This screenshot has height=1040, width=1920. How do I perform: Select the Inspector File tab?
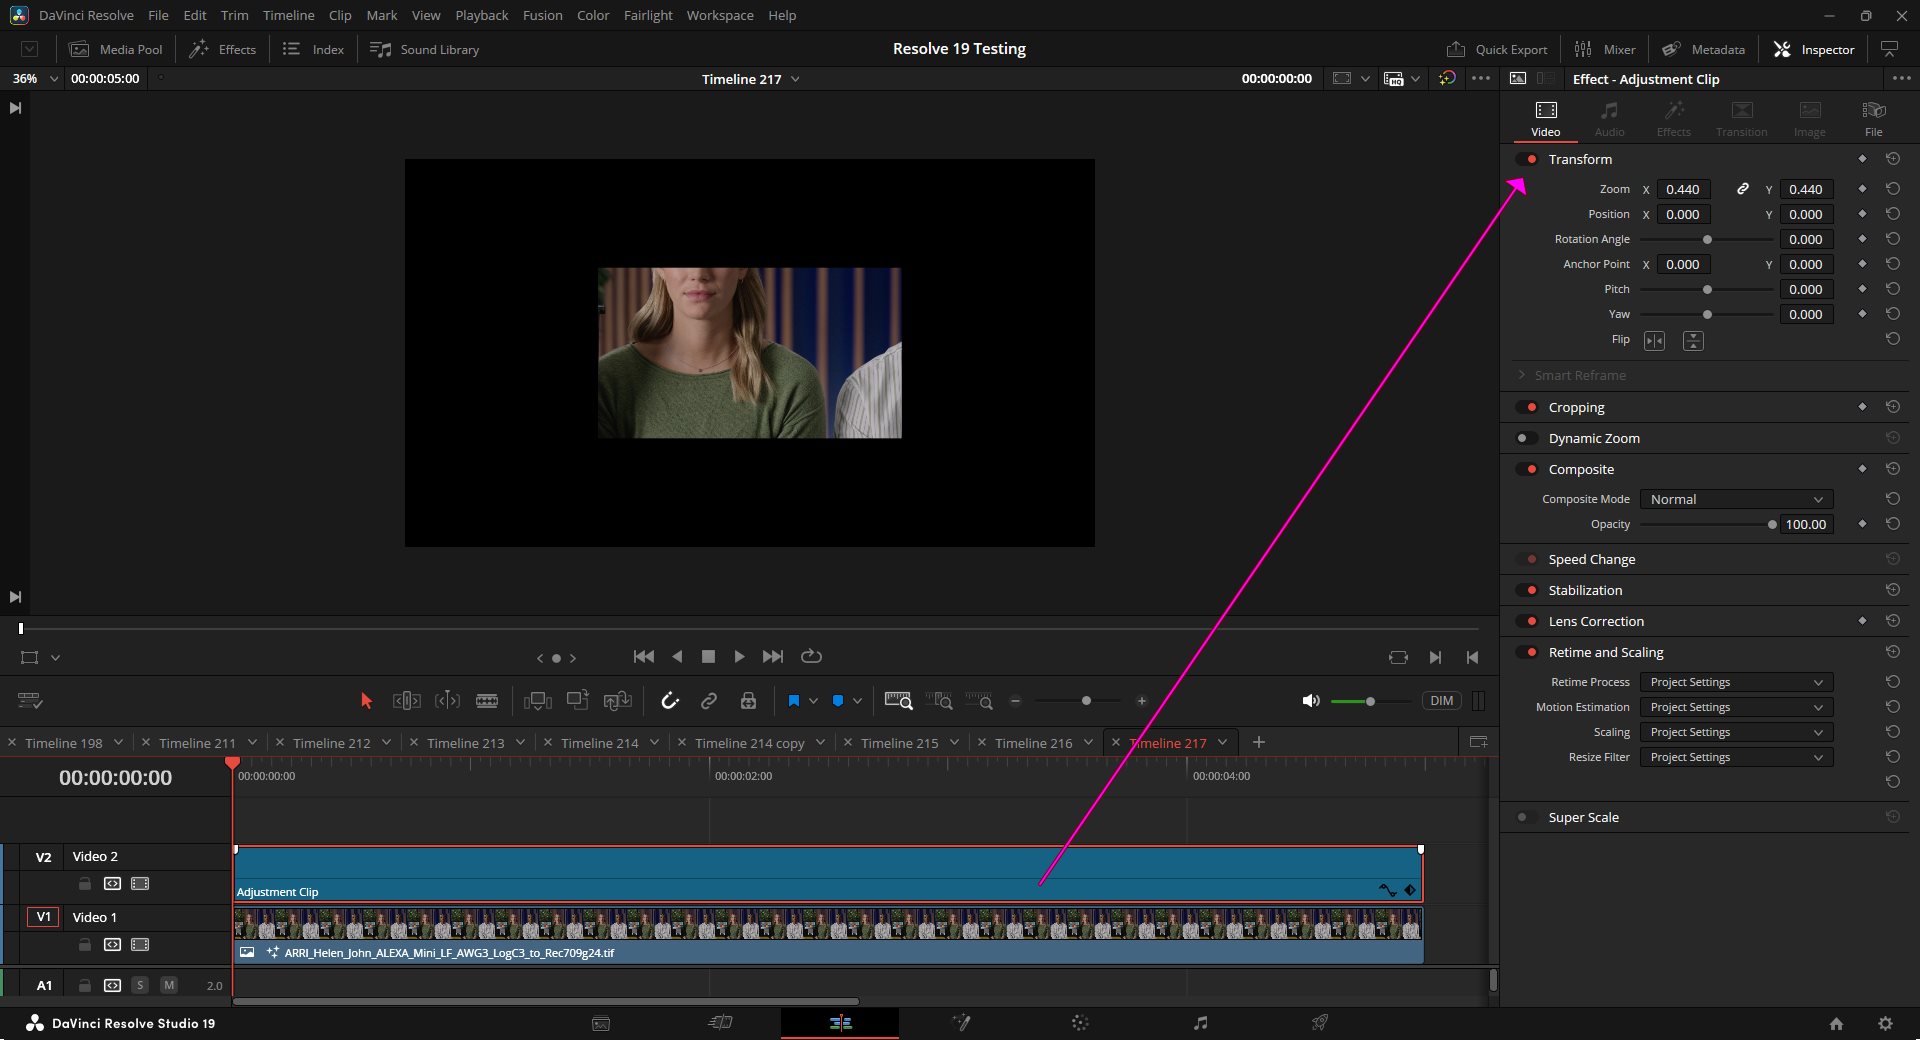click(x=1873, y=118)
